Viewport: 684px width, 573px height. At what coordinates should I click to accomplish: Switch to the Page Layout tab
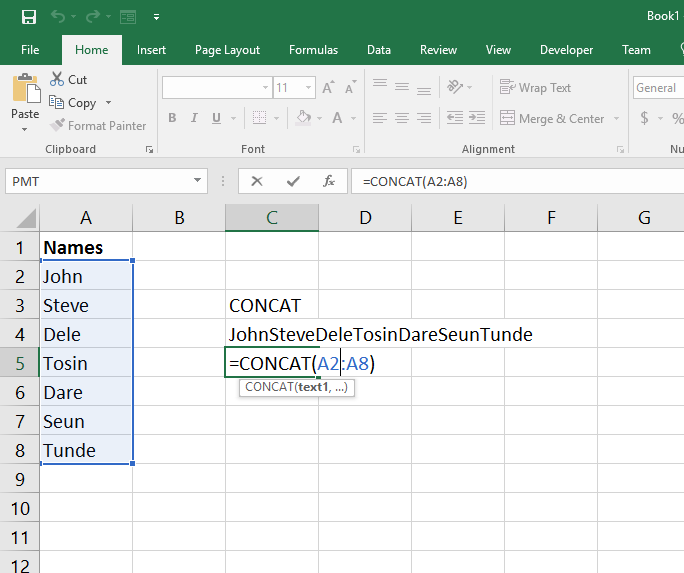[x=227, y=50]
